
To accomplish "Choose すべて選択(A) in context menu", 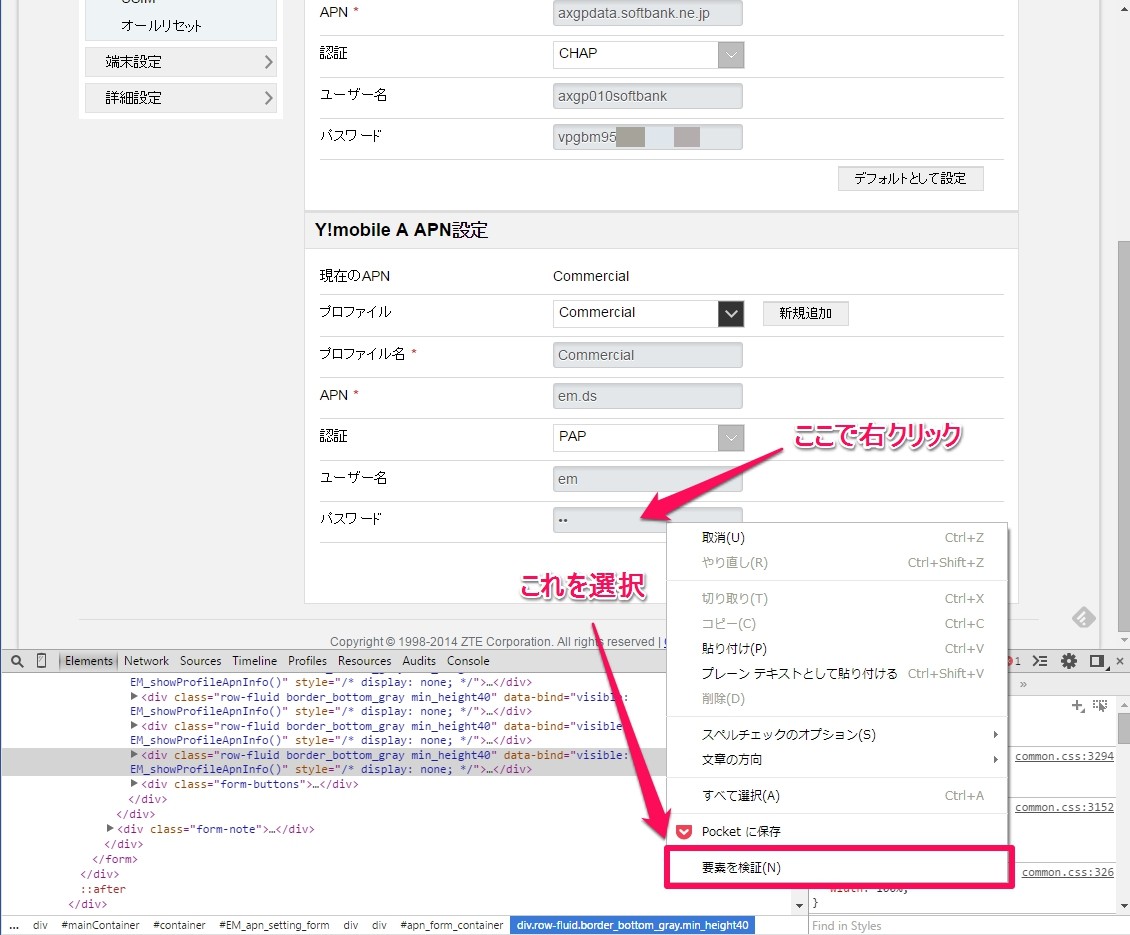I will (x=837, y=796).
